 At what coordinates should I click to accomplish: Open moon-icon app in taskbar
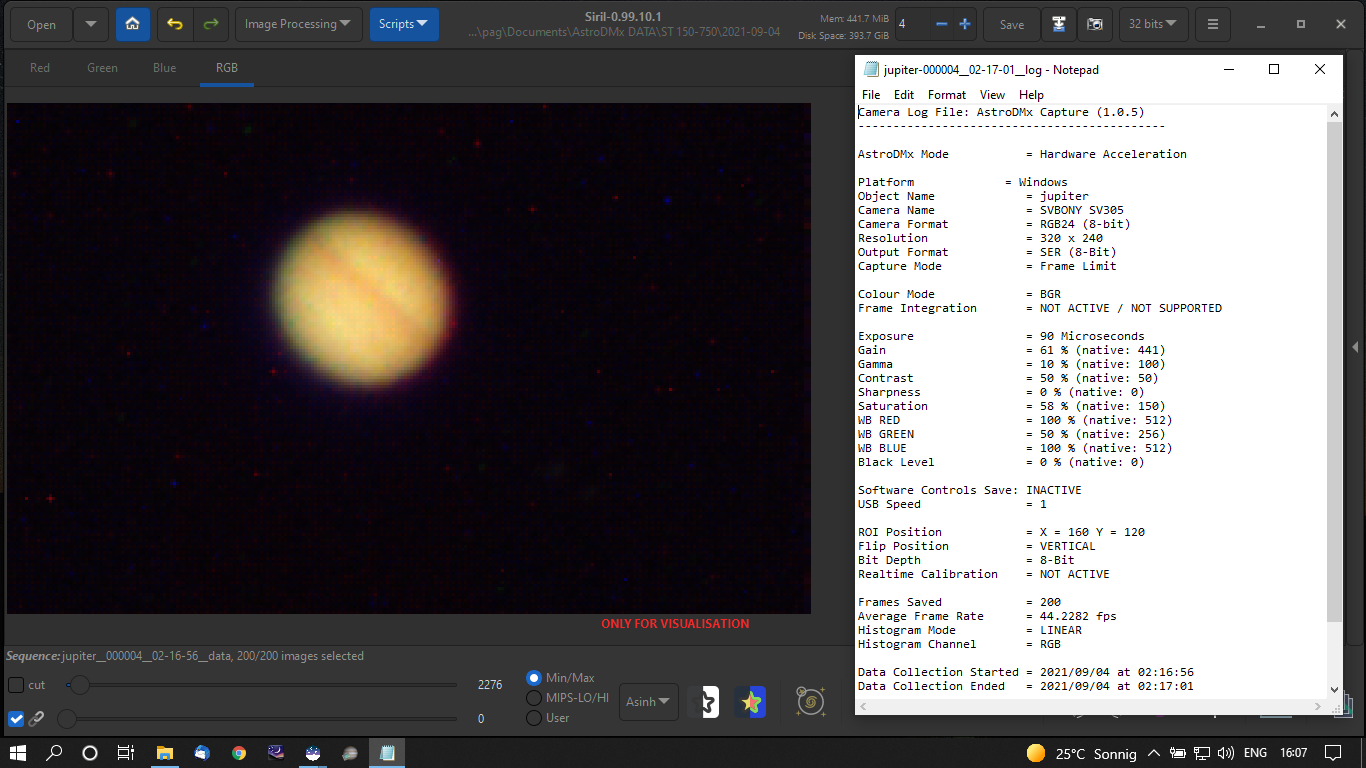276,753
